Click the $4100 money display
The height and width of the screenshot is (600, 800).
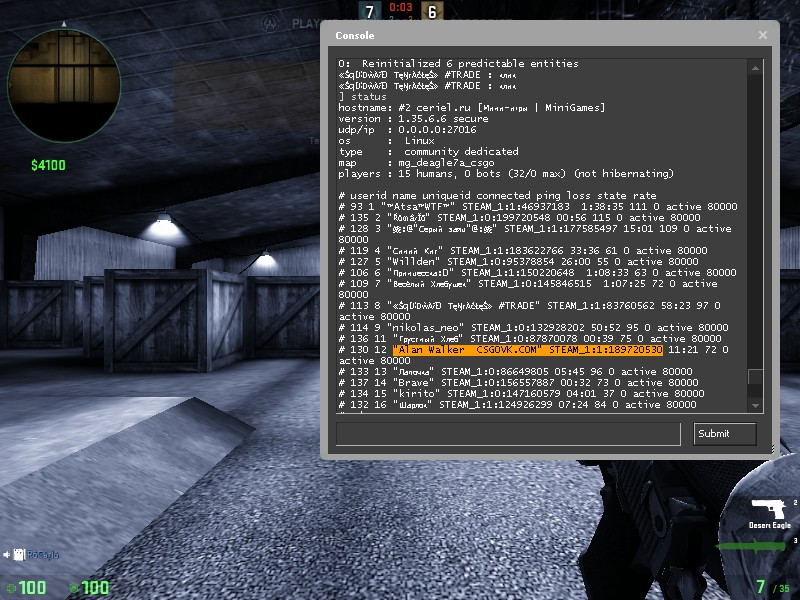(49, 165)
